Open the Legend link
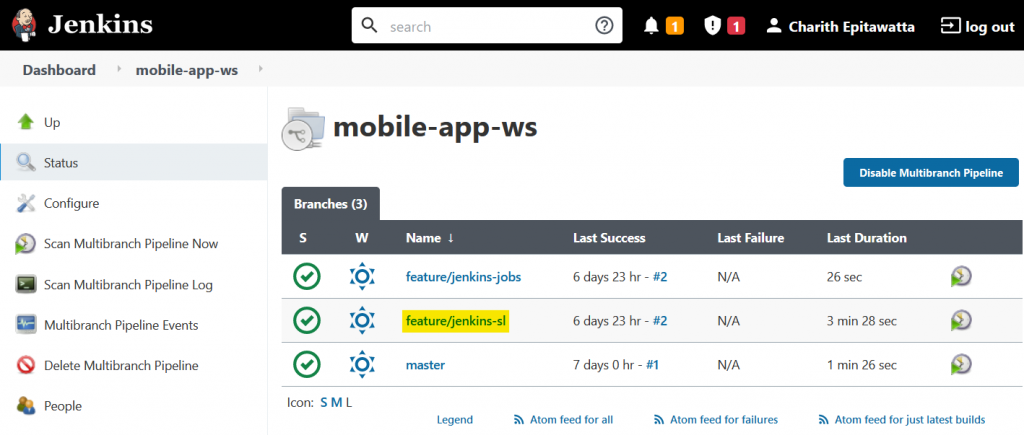The width and height of the screenshot is (1024, 435). point(455,419)
